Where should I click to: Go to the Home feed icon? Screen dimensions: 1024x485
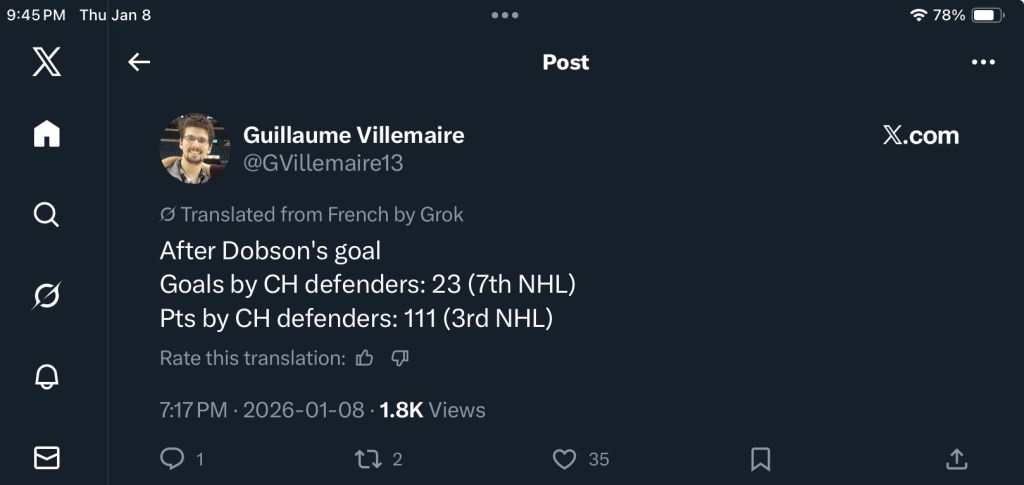(46, 134)
